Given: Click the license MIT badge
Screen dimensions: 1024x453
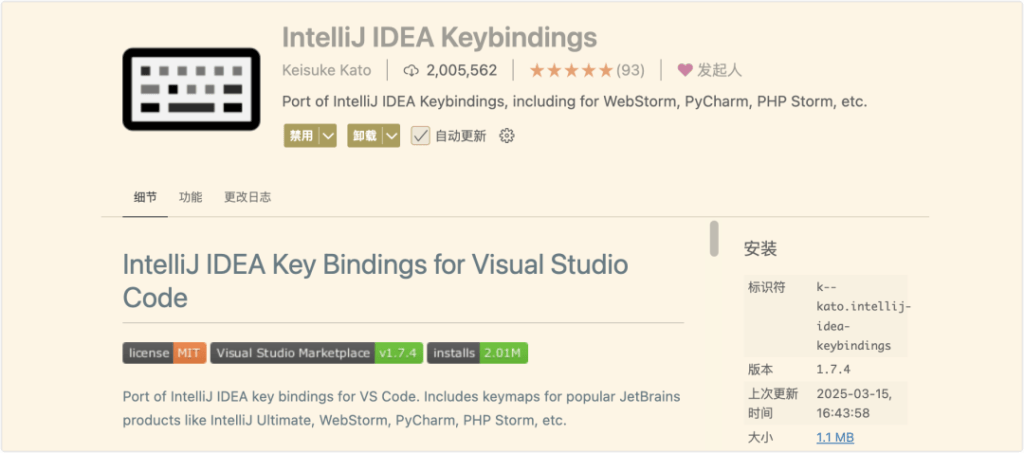Looking at the screenshot, I should point(164,353).
